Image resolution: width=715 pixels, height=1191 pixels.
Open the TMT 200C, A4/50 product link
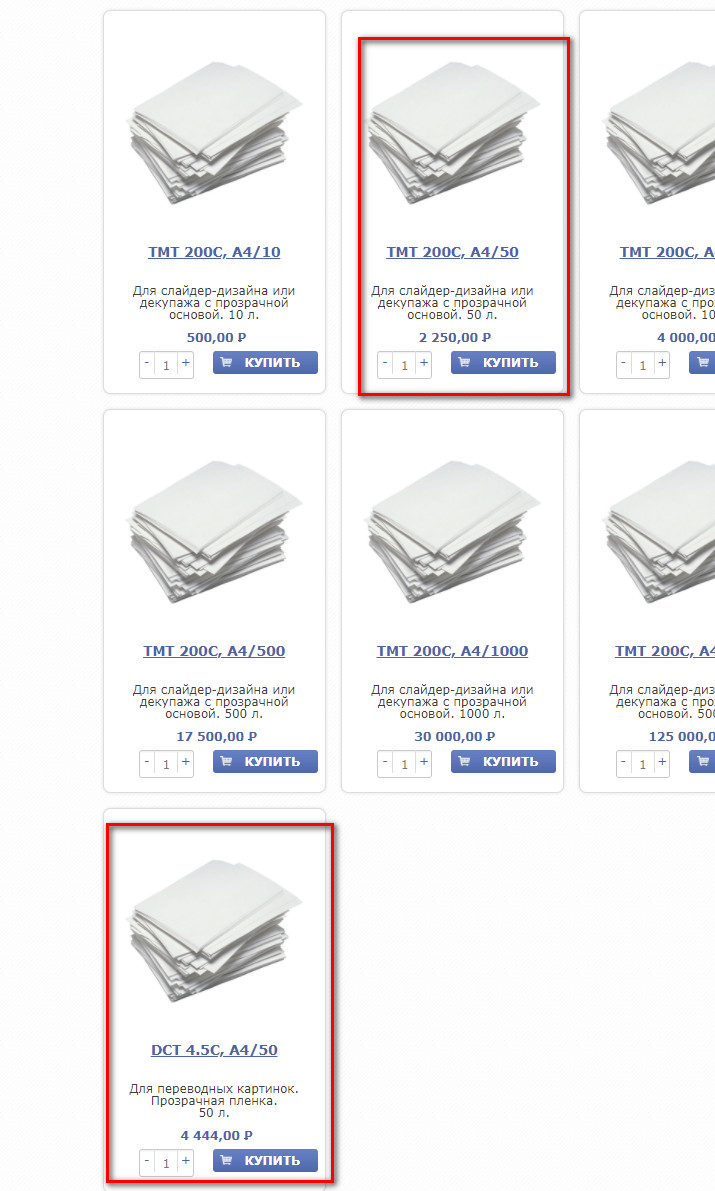(x=452, y=252)
